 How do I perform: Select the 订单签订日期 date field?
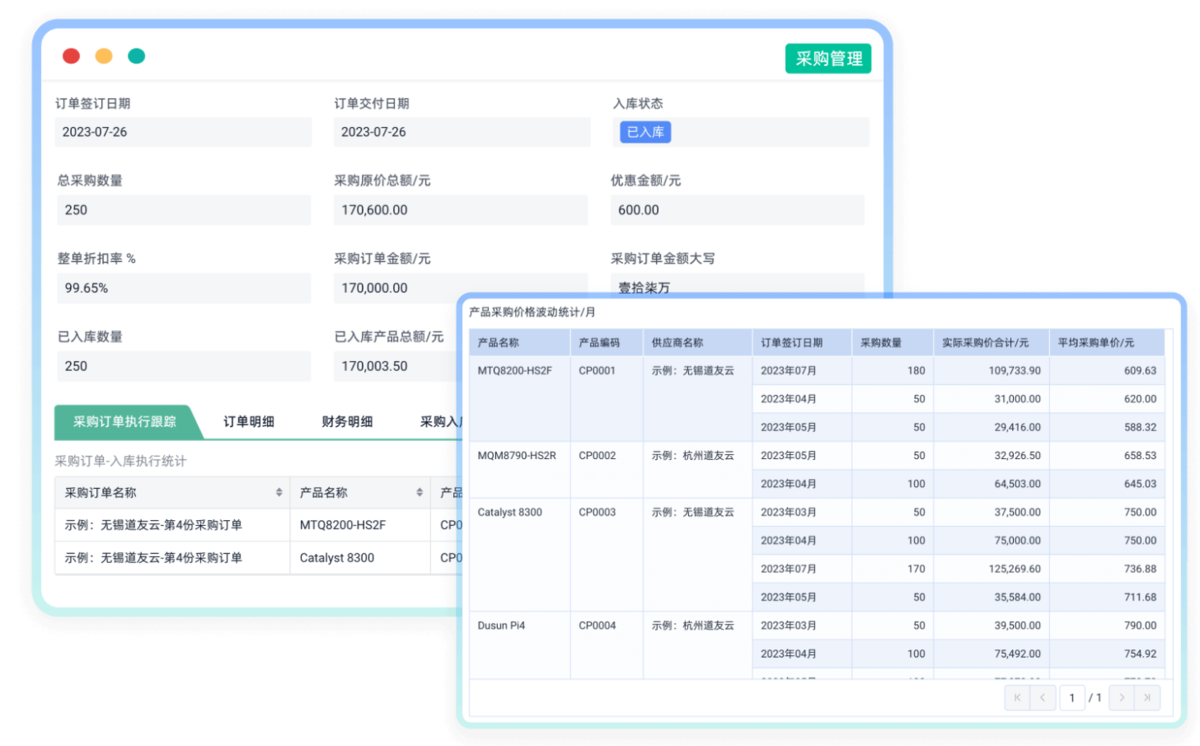(x=183, y=132)
